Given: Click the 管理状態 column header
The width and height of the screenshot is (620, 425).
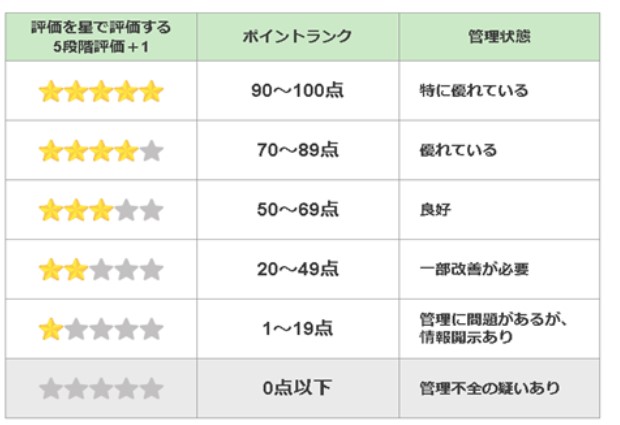Looking at the screenshot, I should (x=499, y=37).
